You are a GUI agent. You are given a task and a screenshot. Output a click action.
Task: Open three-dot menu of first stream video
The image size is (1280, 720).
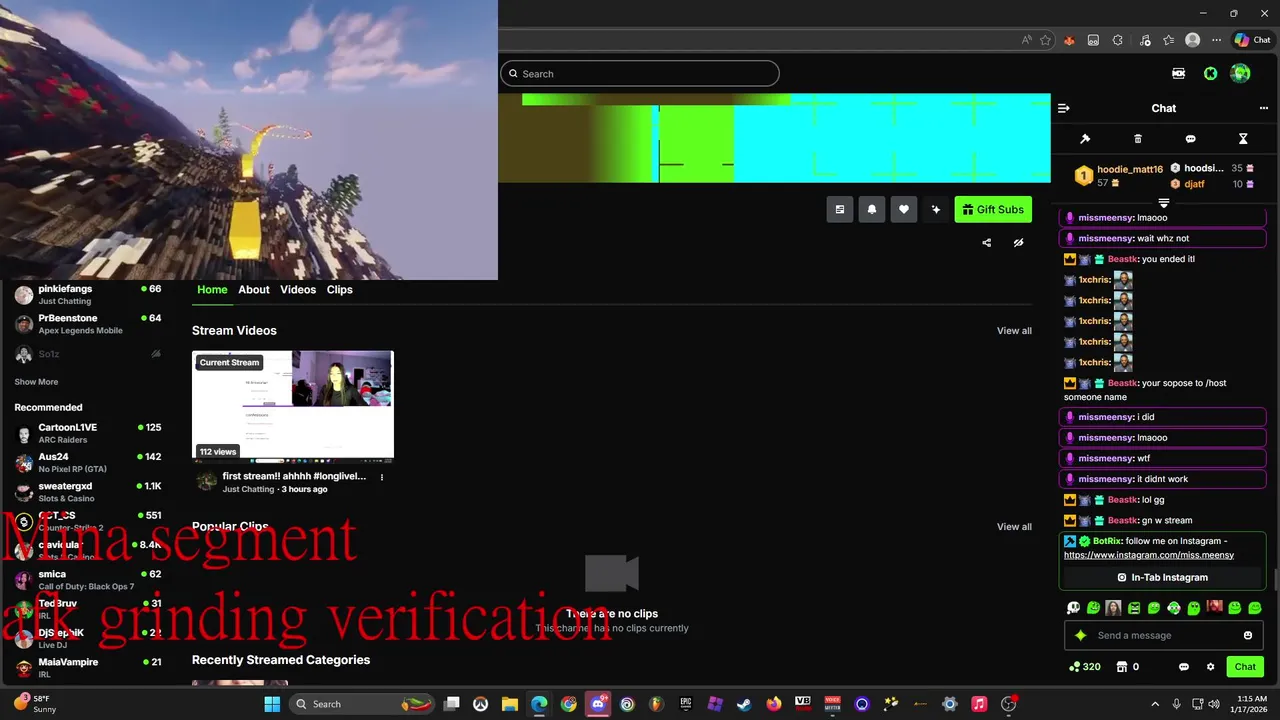(x=381, y=477)
